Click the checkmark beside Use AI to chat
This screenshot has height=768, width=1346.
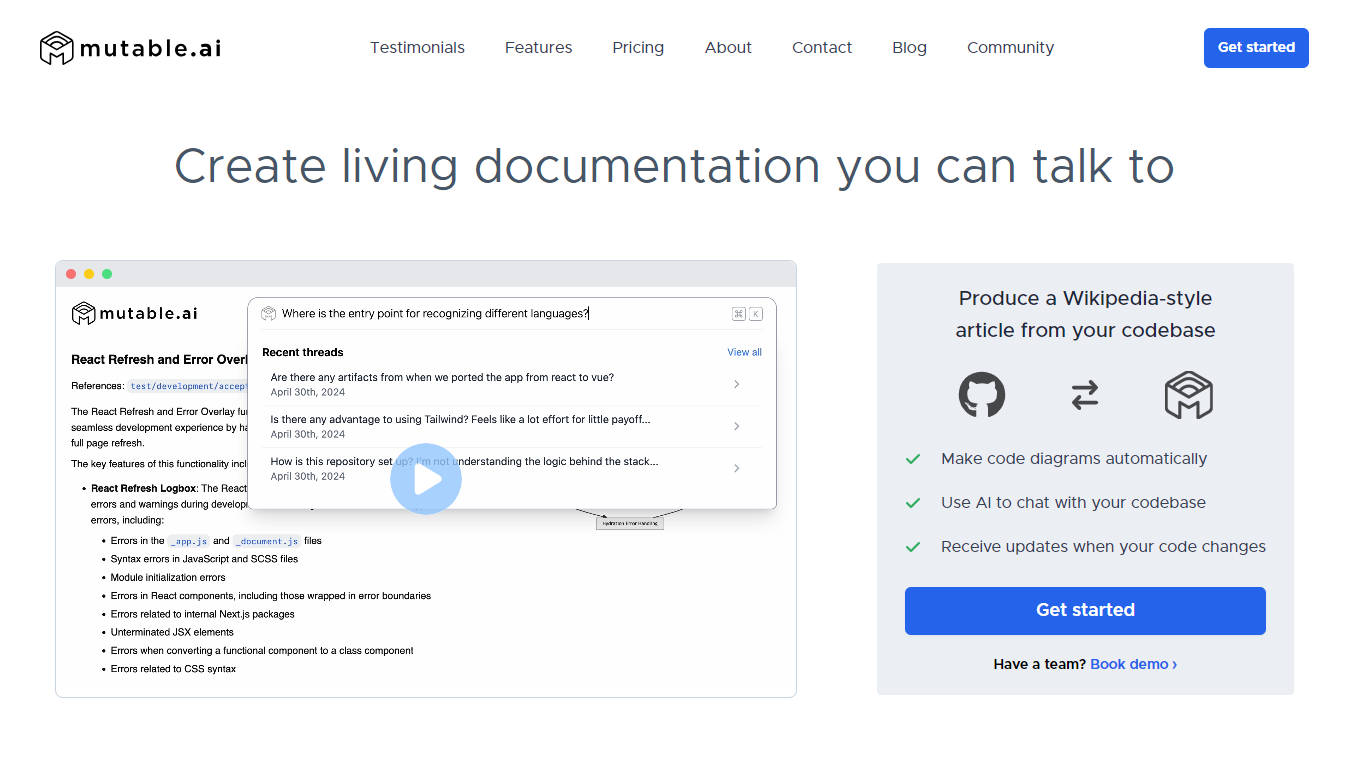tap(913, 503)
